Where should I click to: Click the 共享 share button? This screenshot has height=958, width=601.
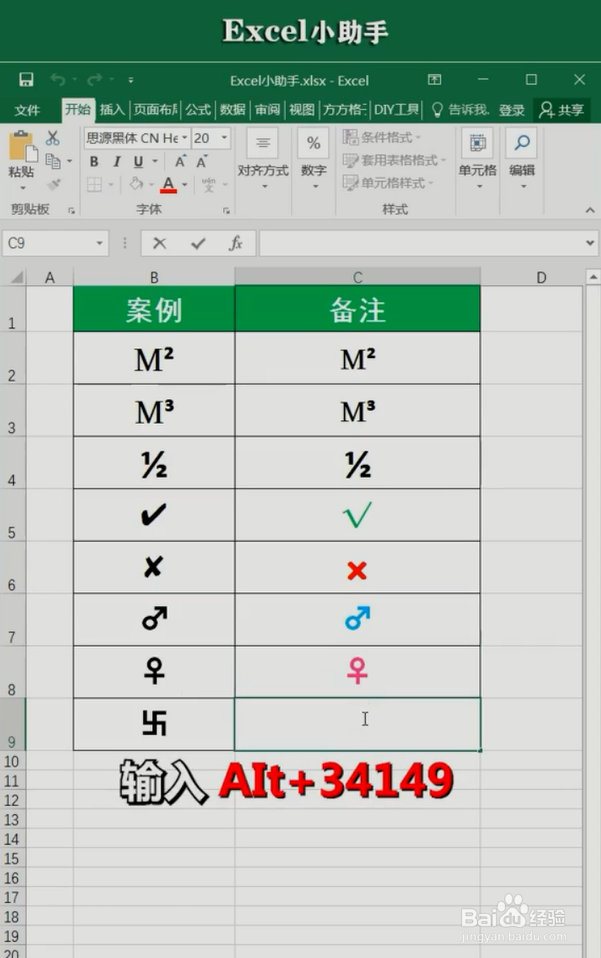[x=561, y=110]
